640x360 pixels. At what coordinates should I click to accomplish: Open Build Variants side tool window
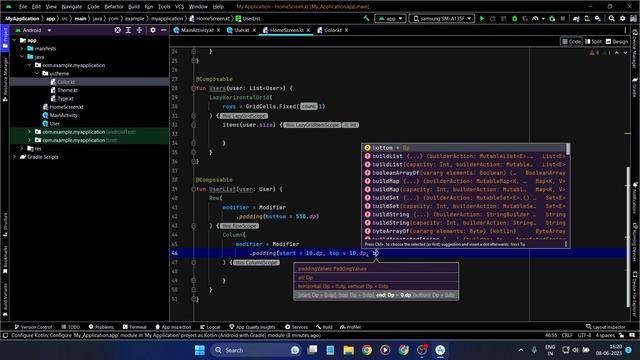pos(5,299)
